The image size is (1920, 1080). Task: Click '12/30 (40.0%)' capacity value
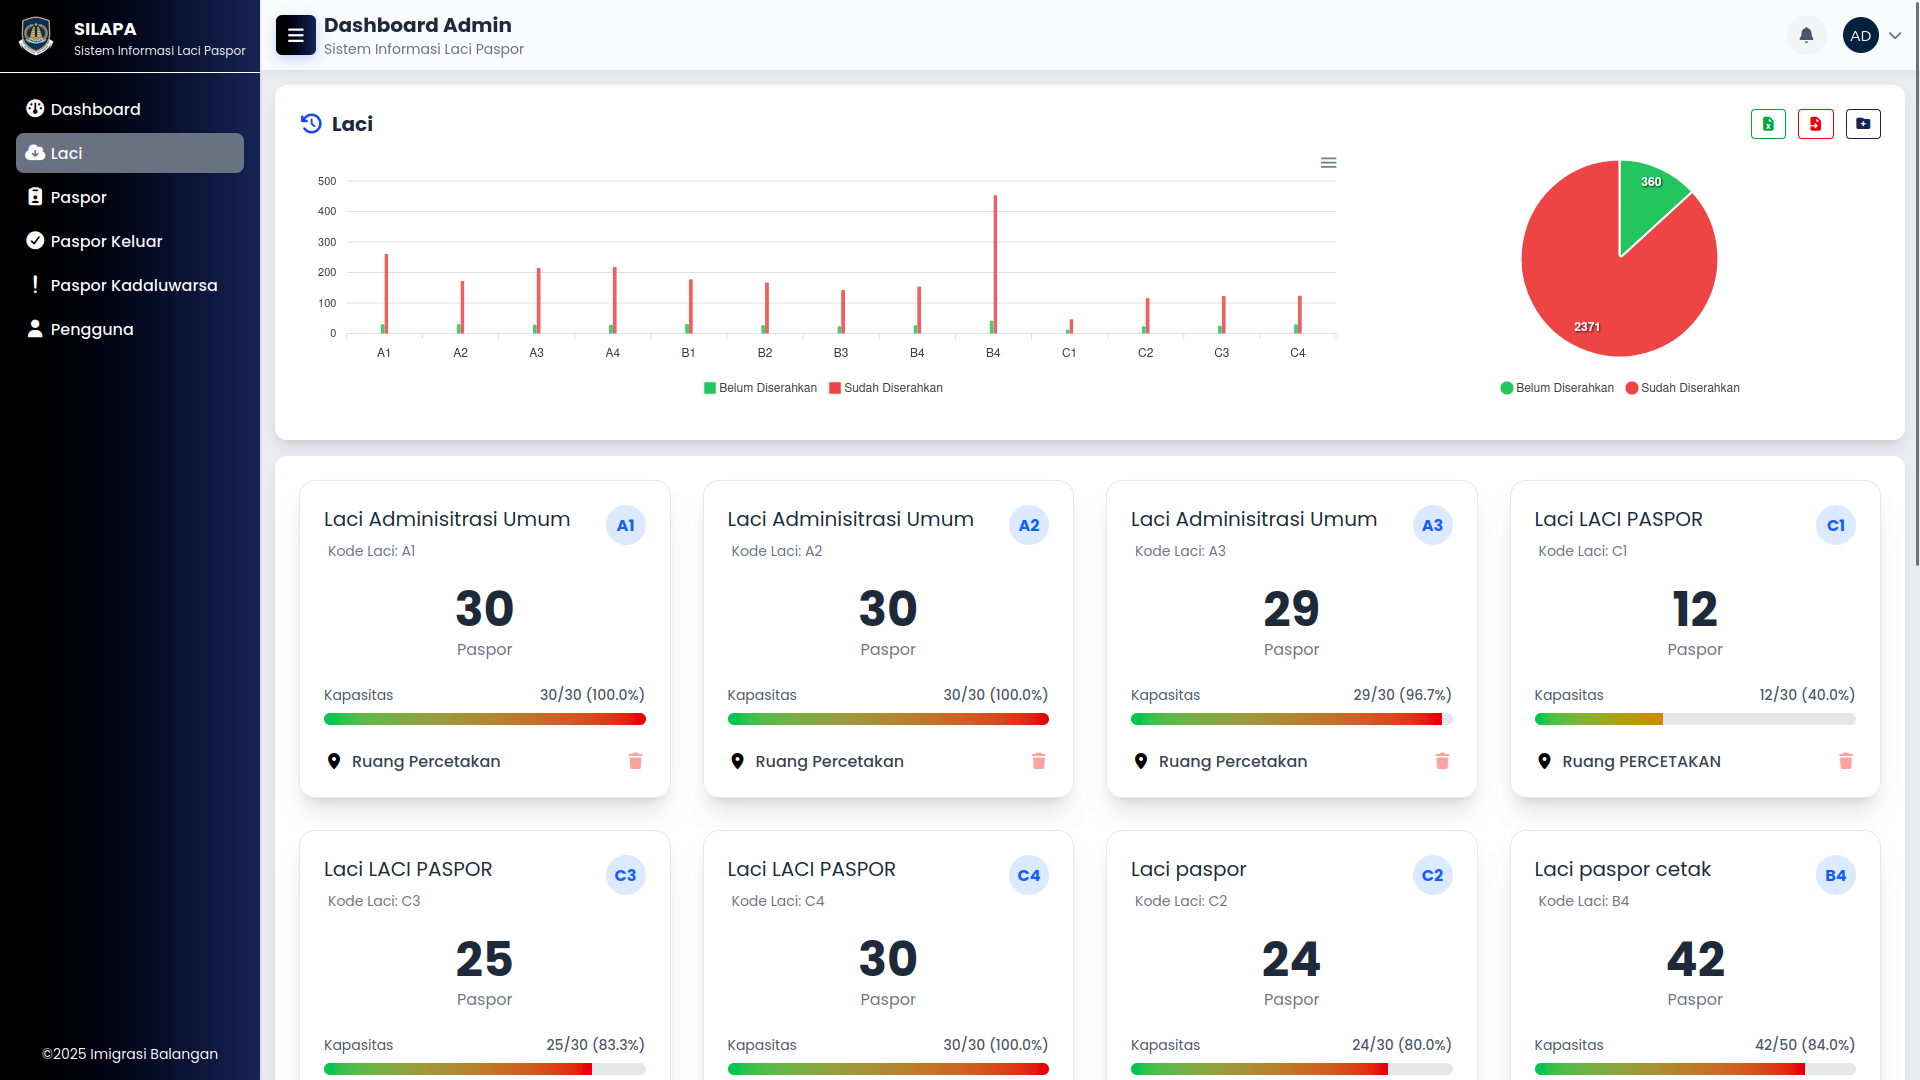(1807, 695)
